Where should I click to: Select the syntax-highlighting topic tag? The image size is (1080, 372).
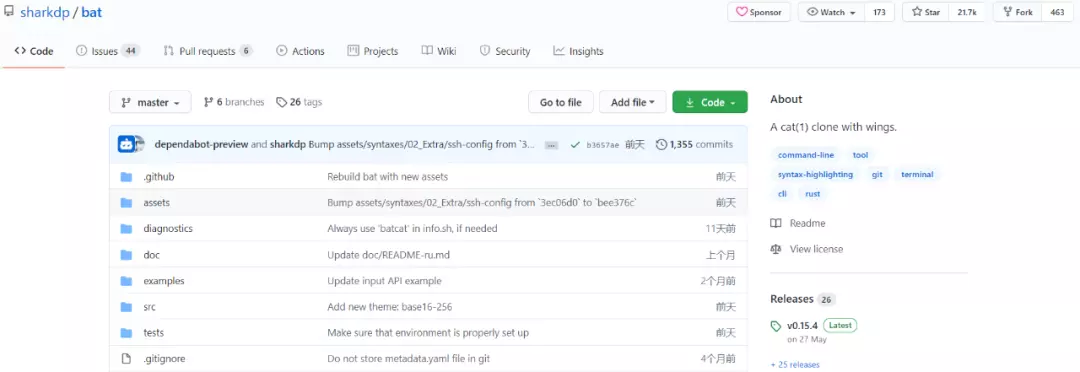[x=816, y=175]
